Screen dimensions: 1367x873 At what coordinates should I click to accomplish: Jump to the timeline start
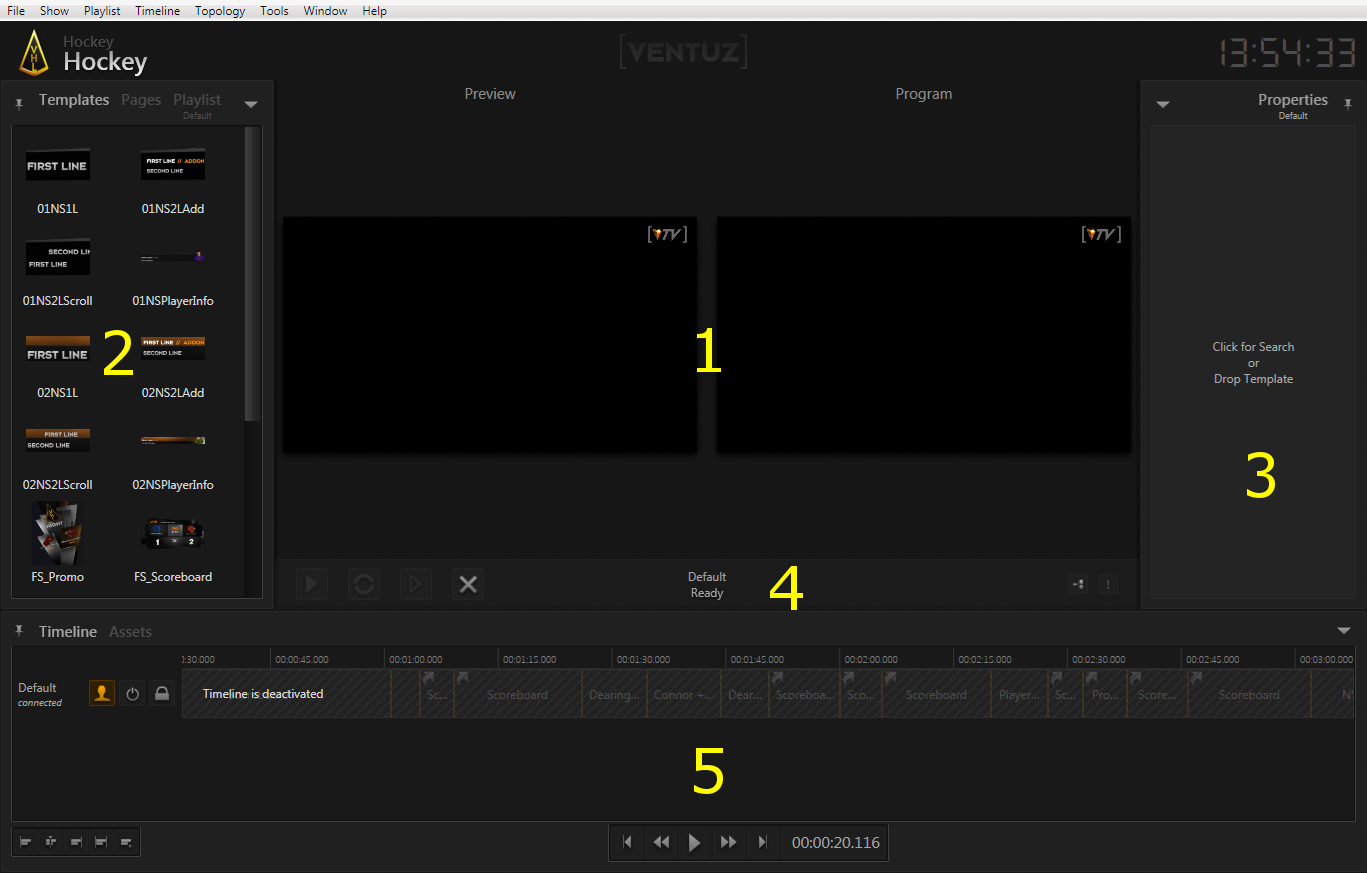pyautogui.click(x=627, y=843)
